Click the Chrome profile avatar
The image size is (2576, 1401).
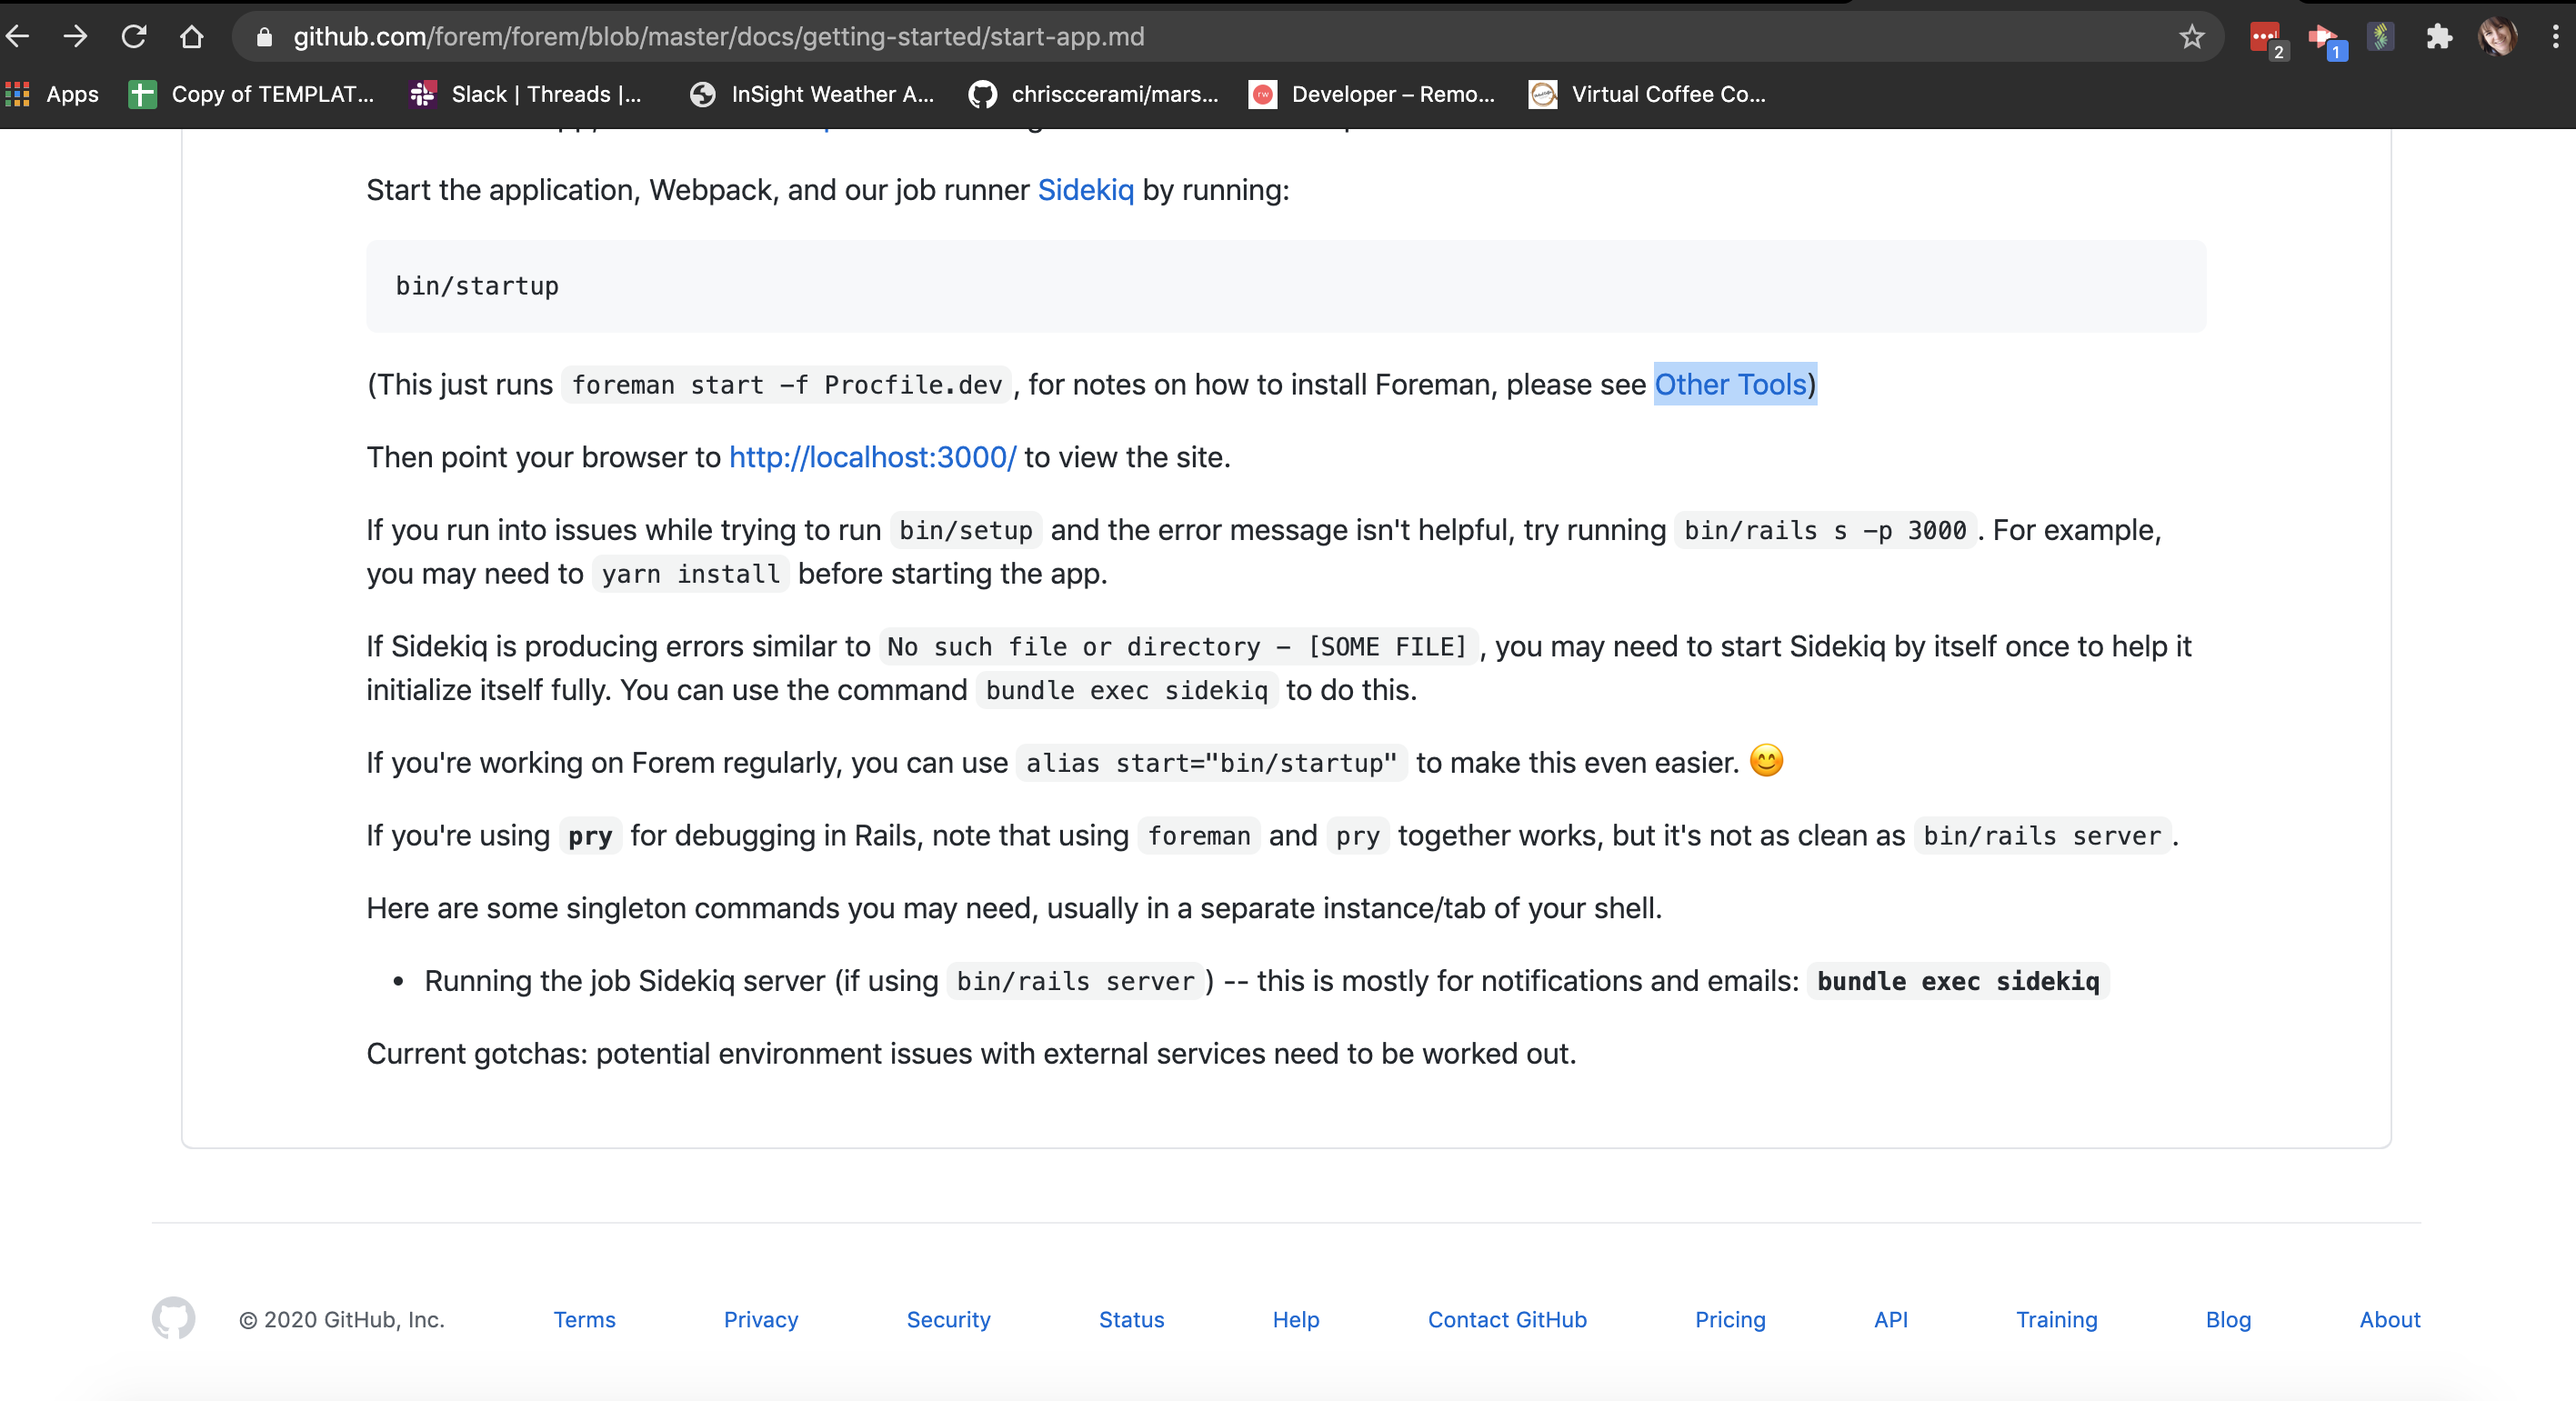[x=2500, y=36]
